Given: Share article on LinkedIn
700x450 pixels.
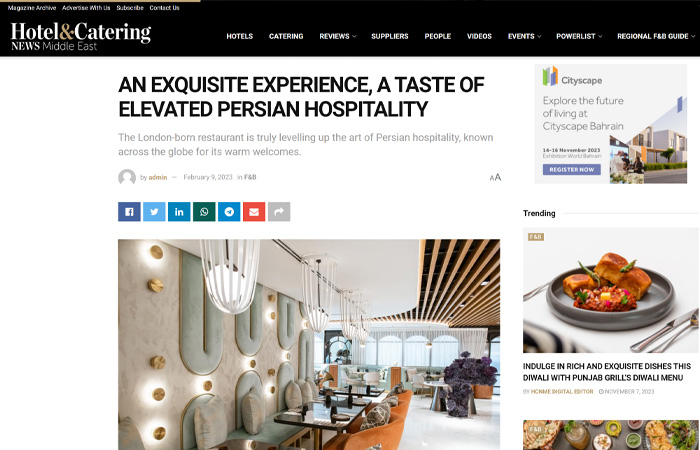Looking at the screenshot, I should click(x=179, y=212).
